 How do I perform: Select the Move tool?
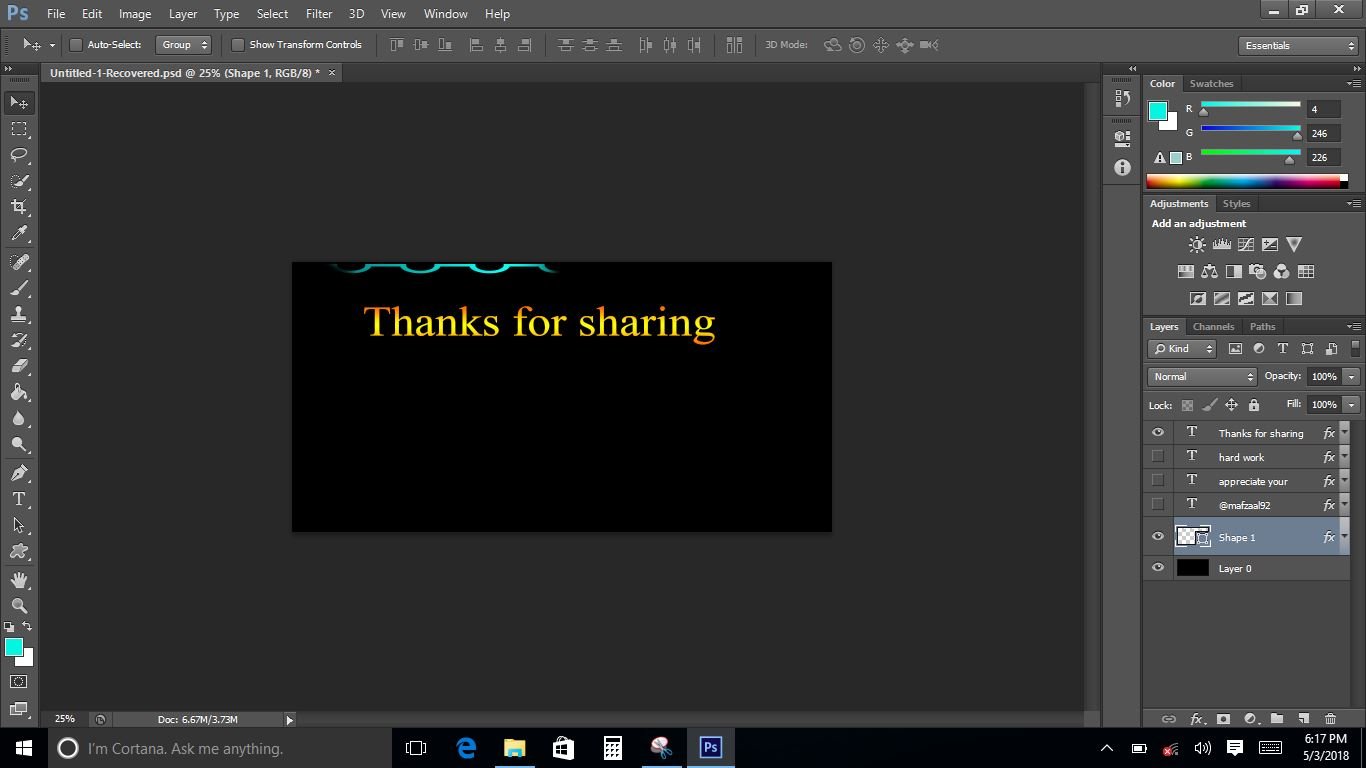tap(19, 102)
